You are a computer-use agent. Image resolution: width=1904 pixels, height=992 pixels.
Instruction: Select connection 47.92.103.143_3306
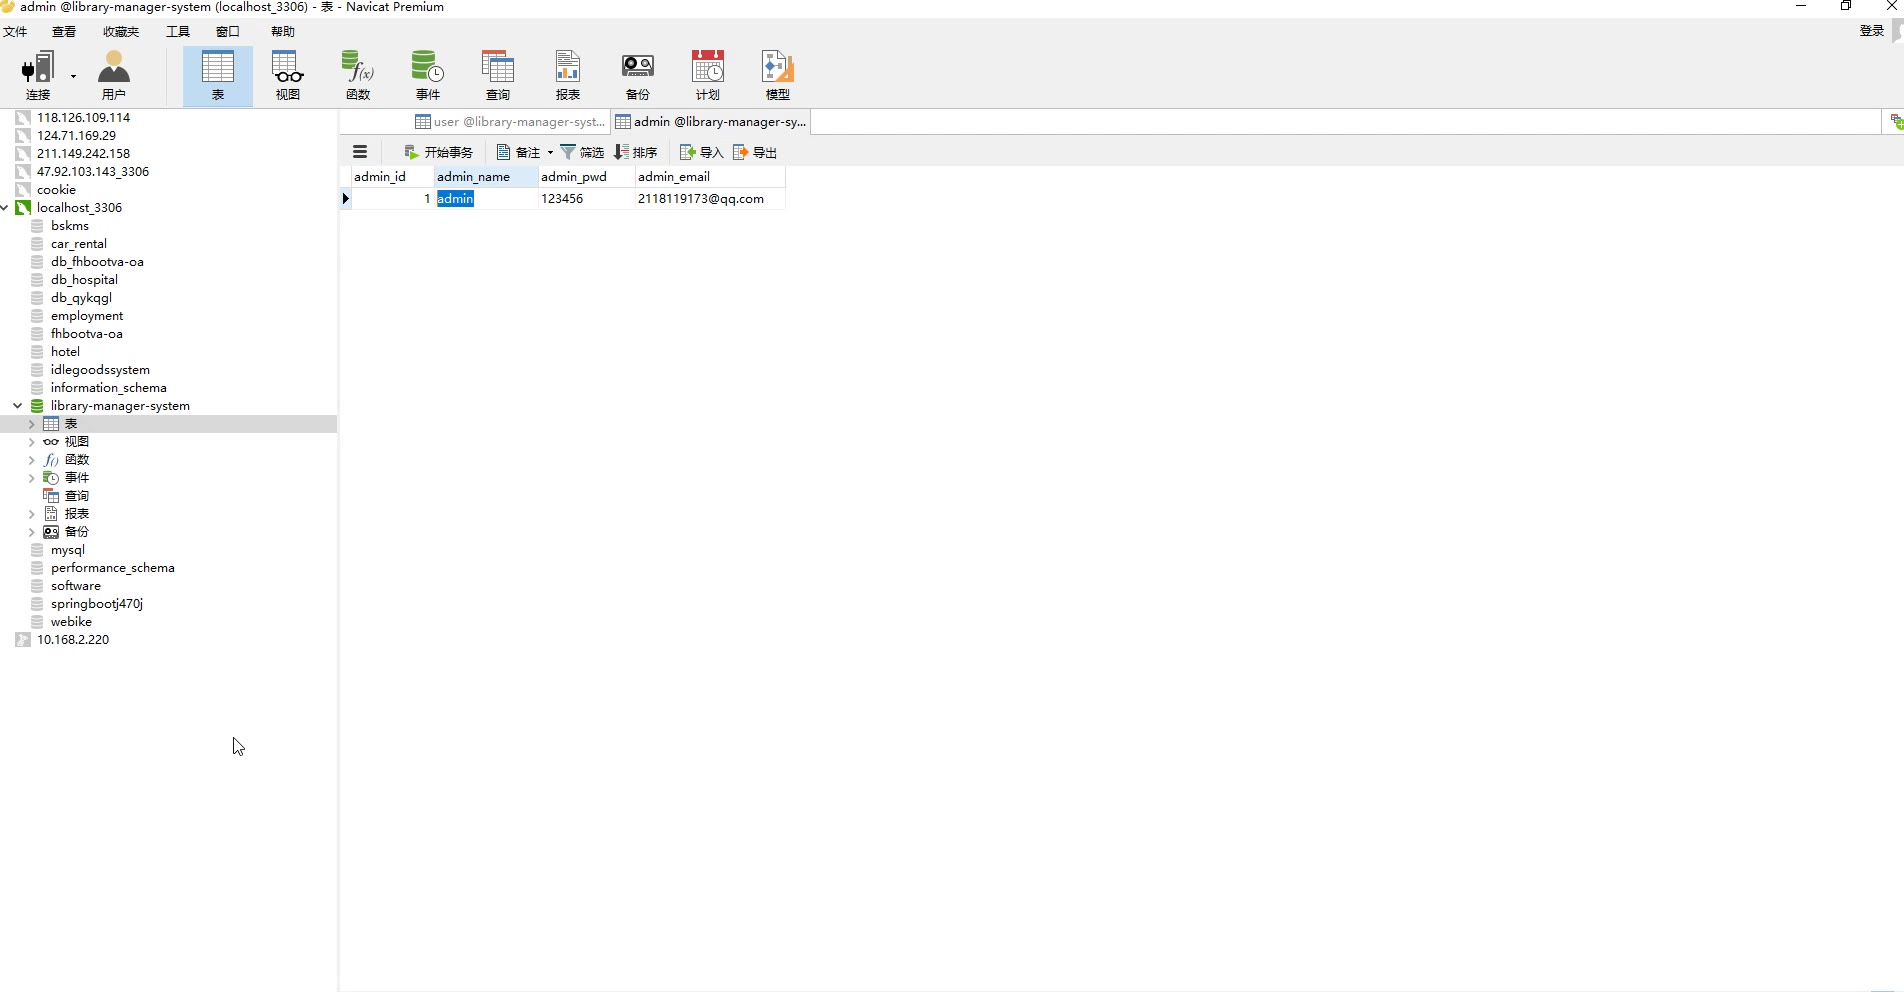click(92, 172)
